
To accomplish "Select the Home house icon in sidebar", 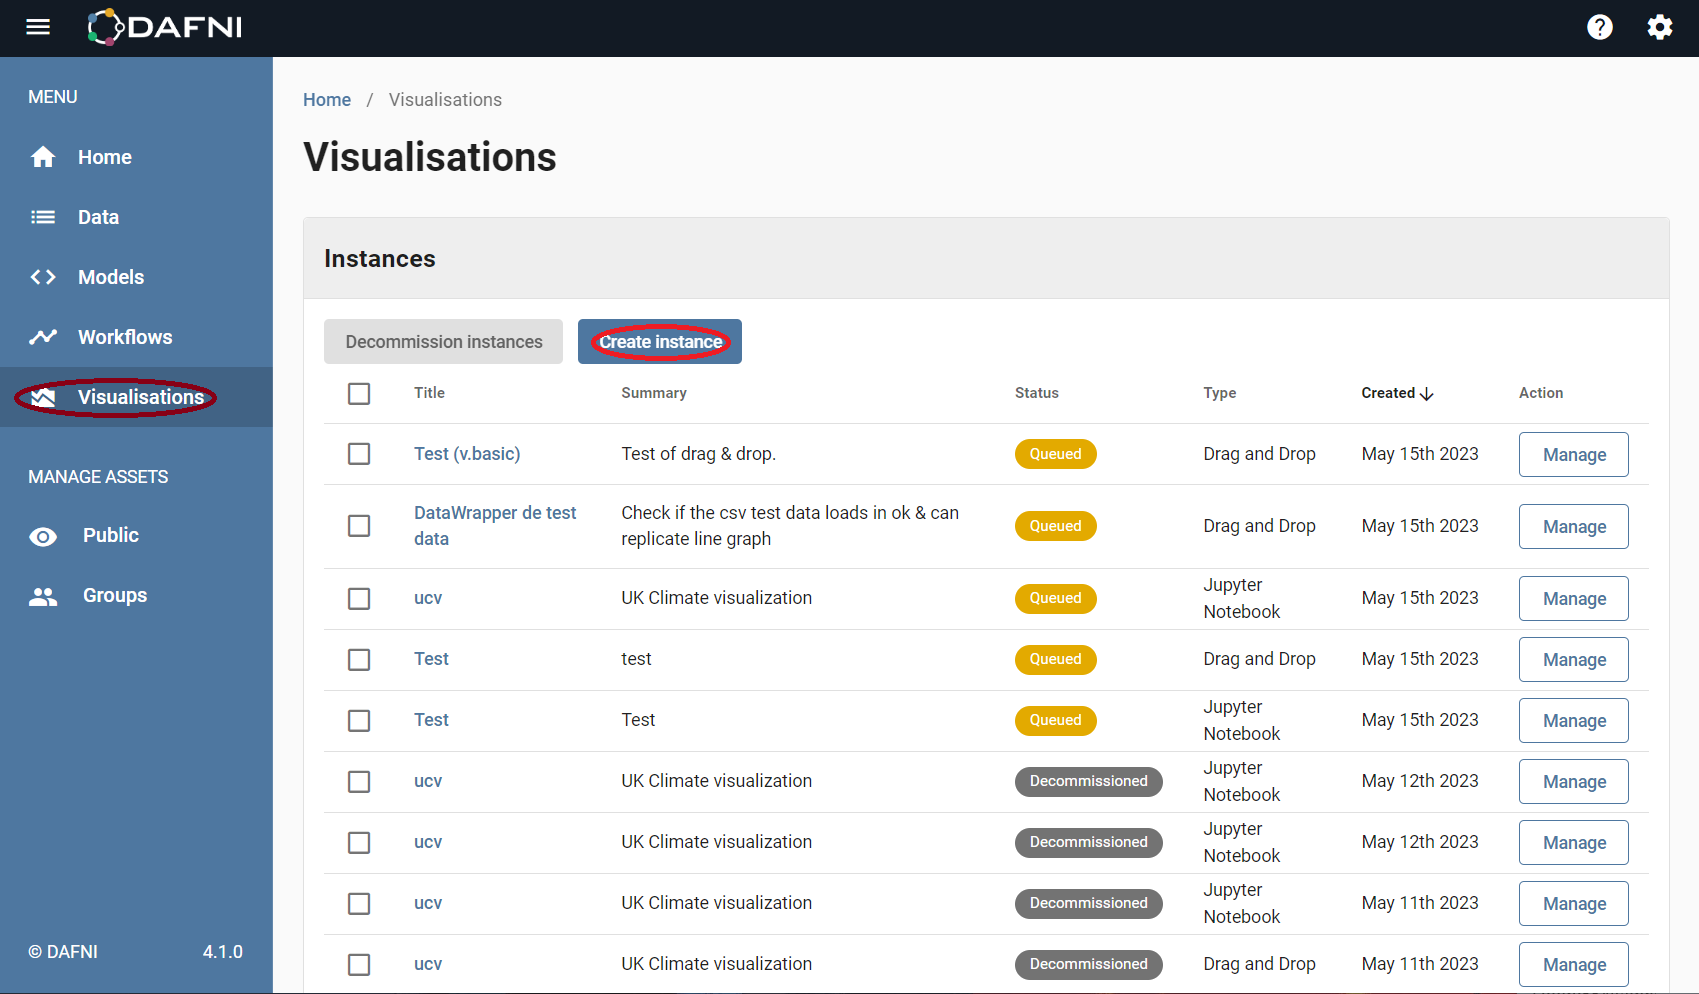I will 43,156.
